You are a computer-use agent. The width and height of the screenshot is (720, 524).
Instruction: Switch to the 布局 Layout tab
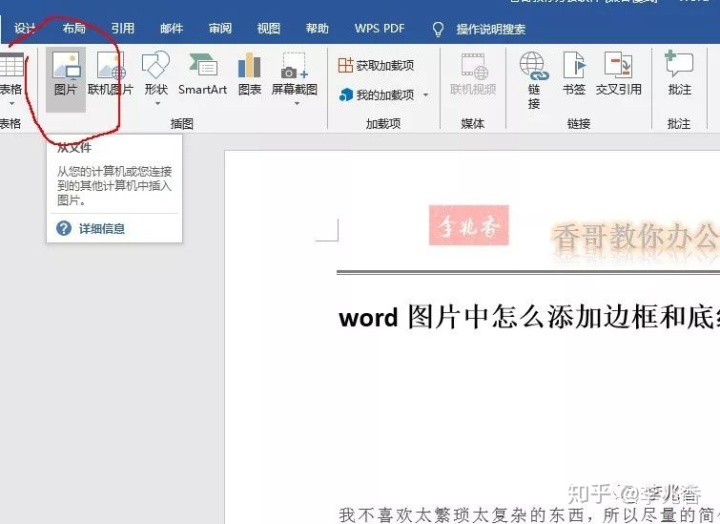coord(74,28)
